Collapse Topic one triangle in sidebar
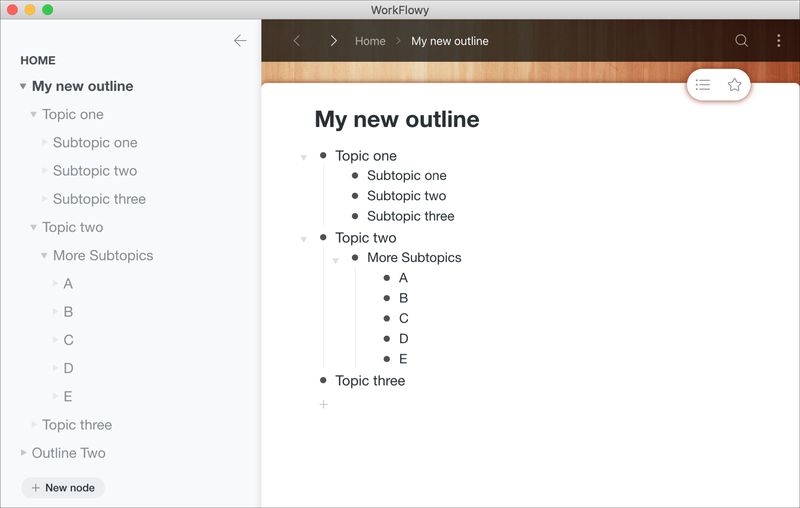The image size is (800, 508). coord(33,114)
